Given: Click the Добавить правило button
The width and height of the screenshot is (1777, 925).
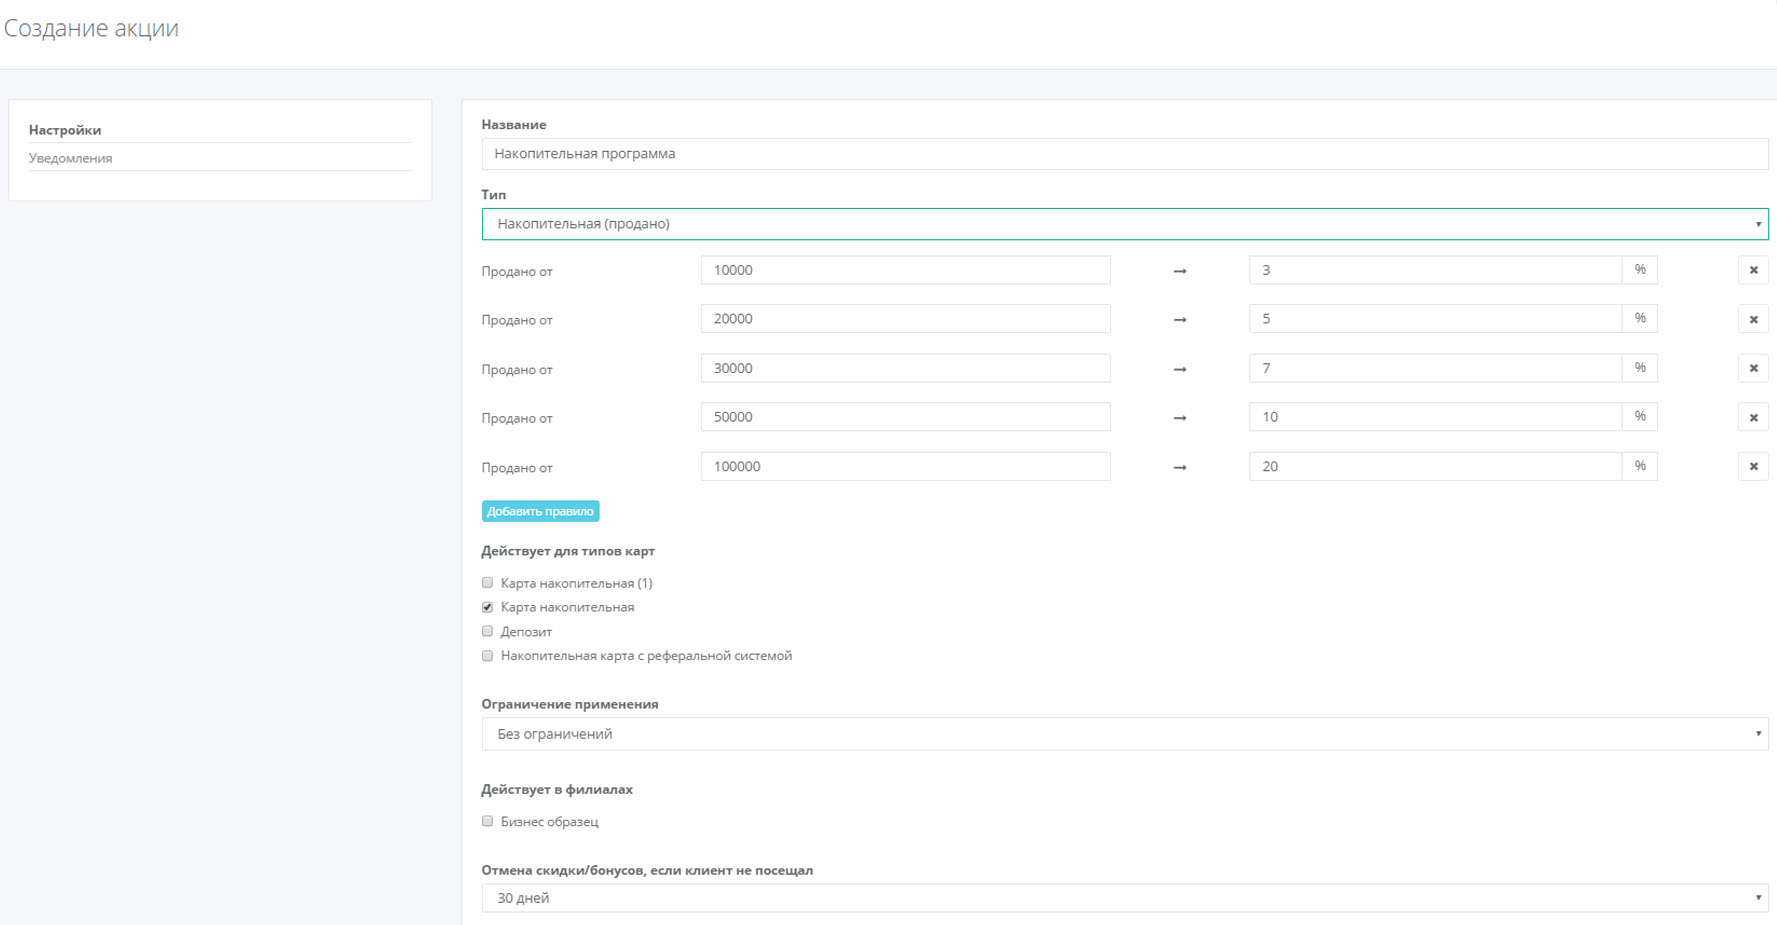Looking at the screenshot, I should pos(540,511).
